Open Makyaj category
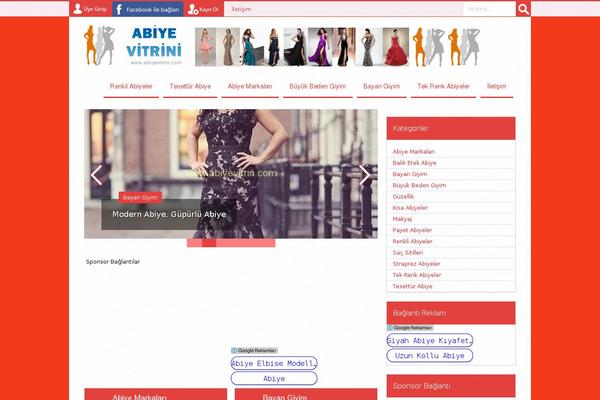600x400 pixels. (402, 219)
